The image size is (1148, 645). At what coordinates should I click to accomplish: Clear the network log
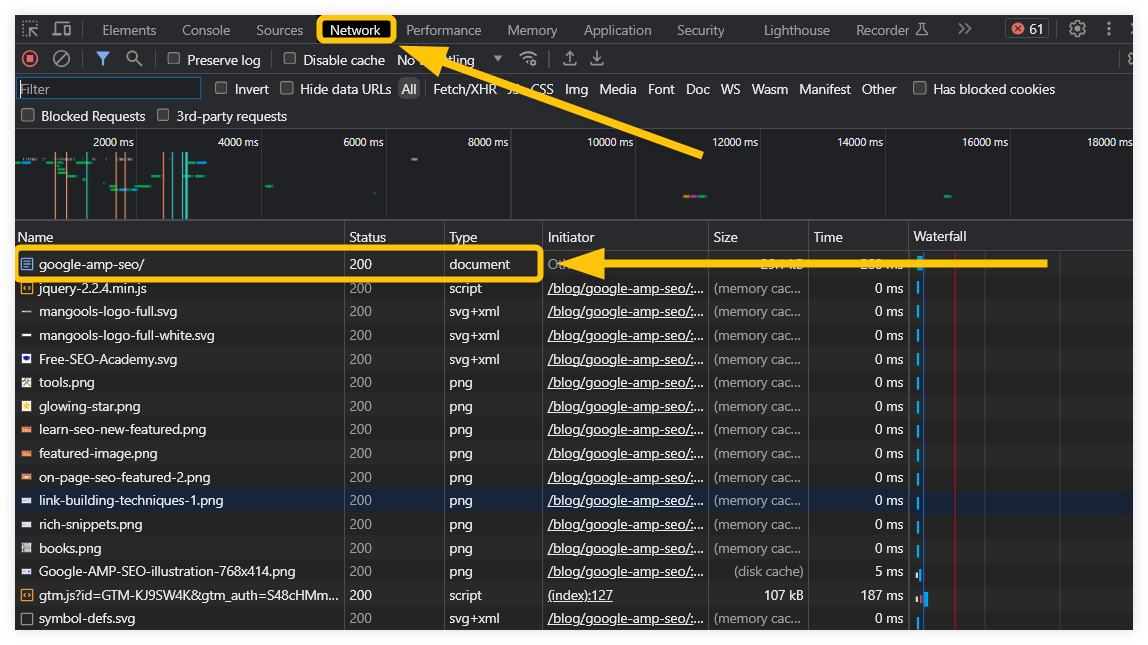point(62,59)
